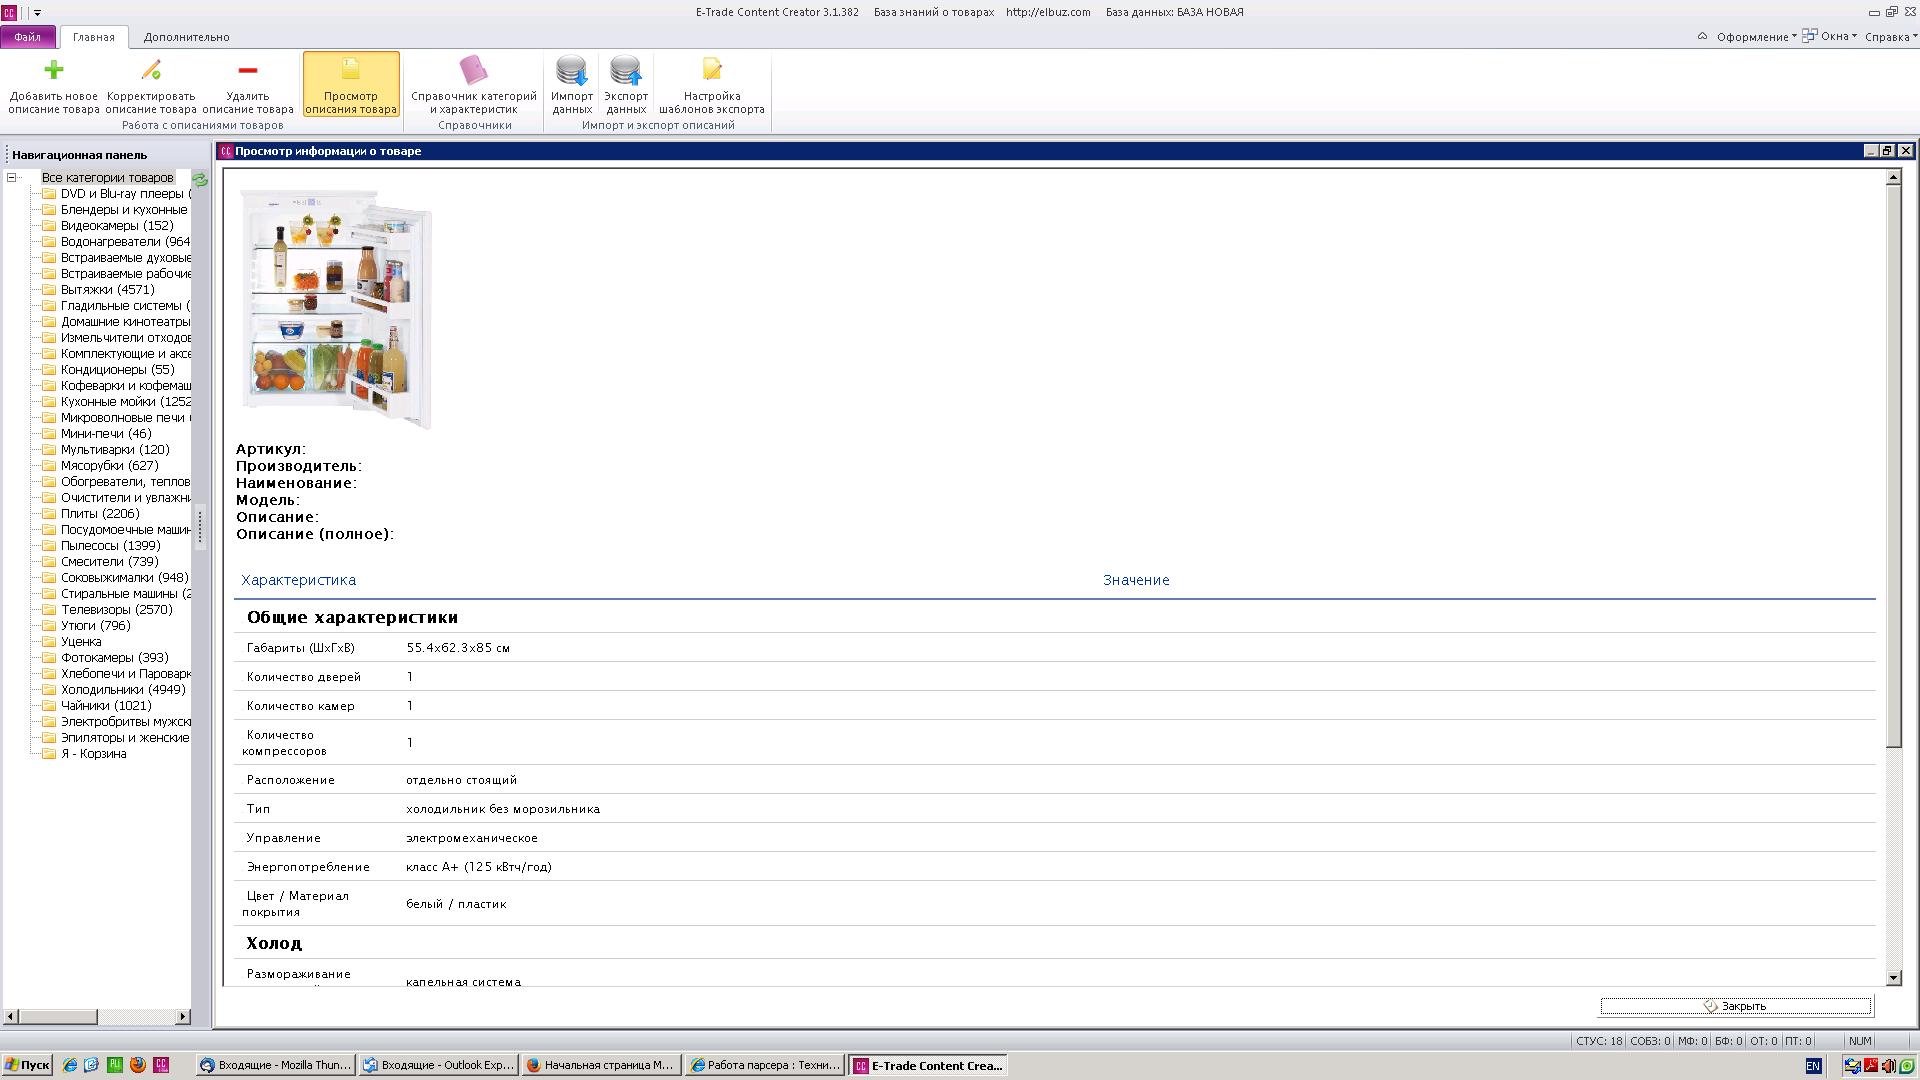This screenshot has height=1080, width=1920.
Task: Click navigation panel horizontal scrollbar right arrow
Action: (182, 1017)
